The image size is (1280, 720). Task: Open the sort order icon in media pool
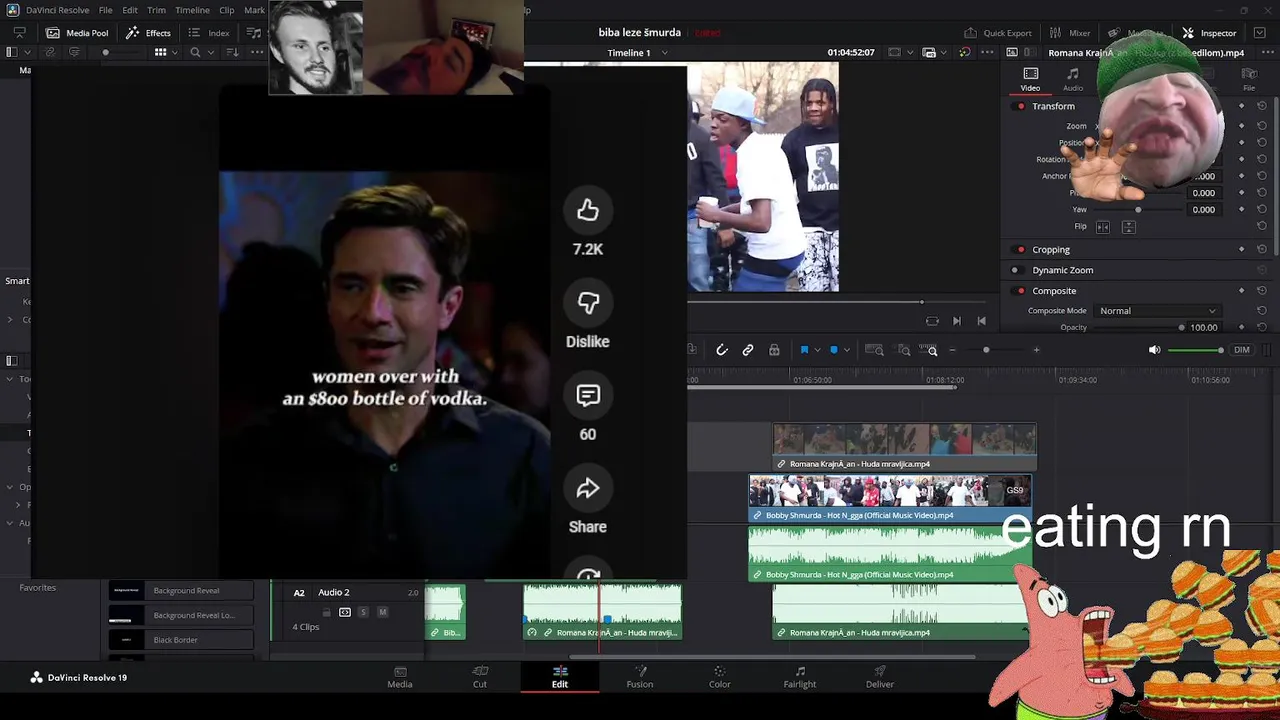point(232,52)
